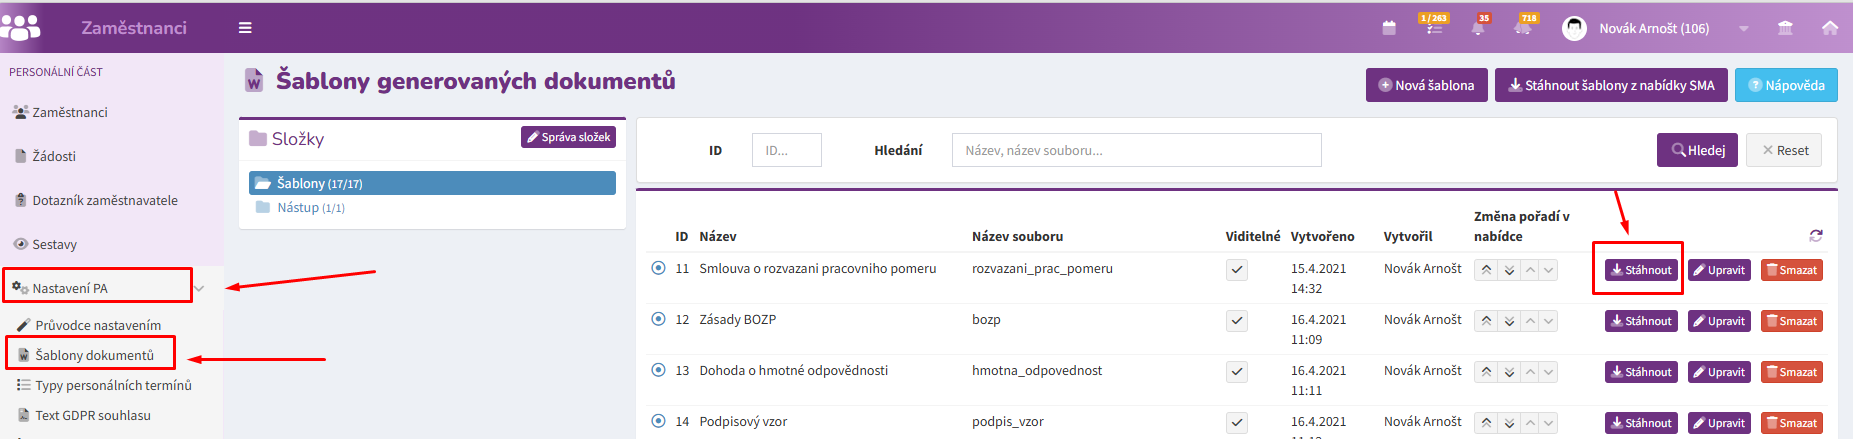The height and width of the screenshot is (439, 1853).
Task: Collapse the Nastavení PA sidebar section
Action: [199, 289]
